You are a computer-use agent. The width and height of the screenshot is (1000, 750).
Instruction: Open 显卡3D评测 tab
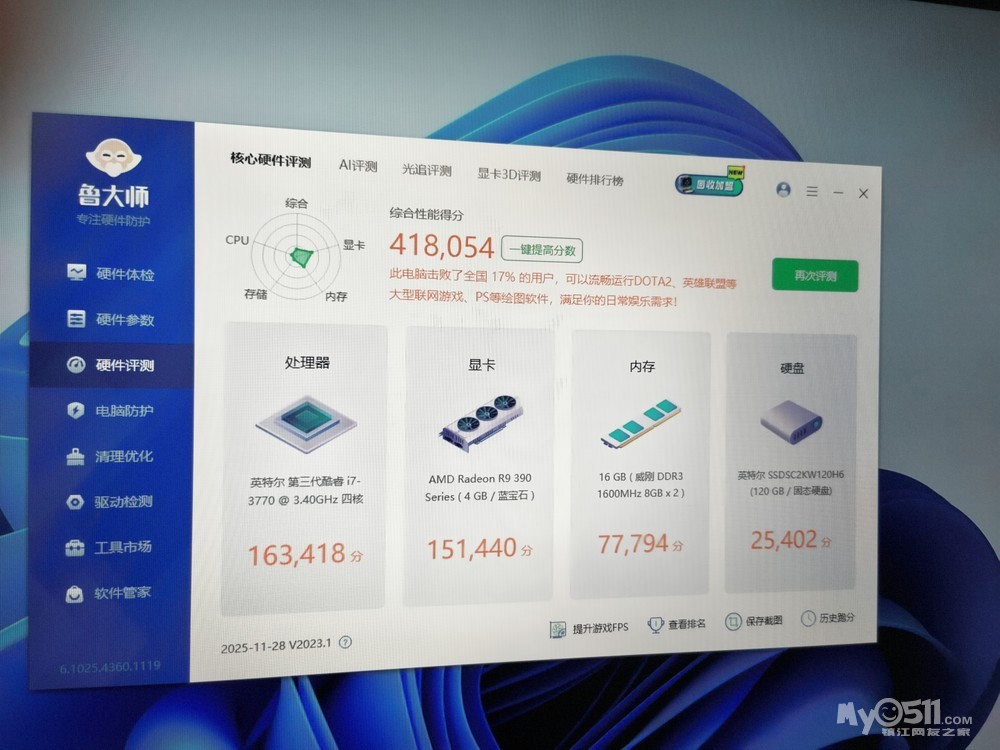click(x=508, y=175)
